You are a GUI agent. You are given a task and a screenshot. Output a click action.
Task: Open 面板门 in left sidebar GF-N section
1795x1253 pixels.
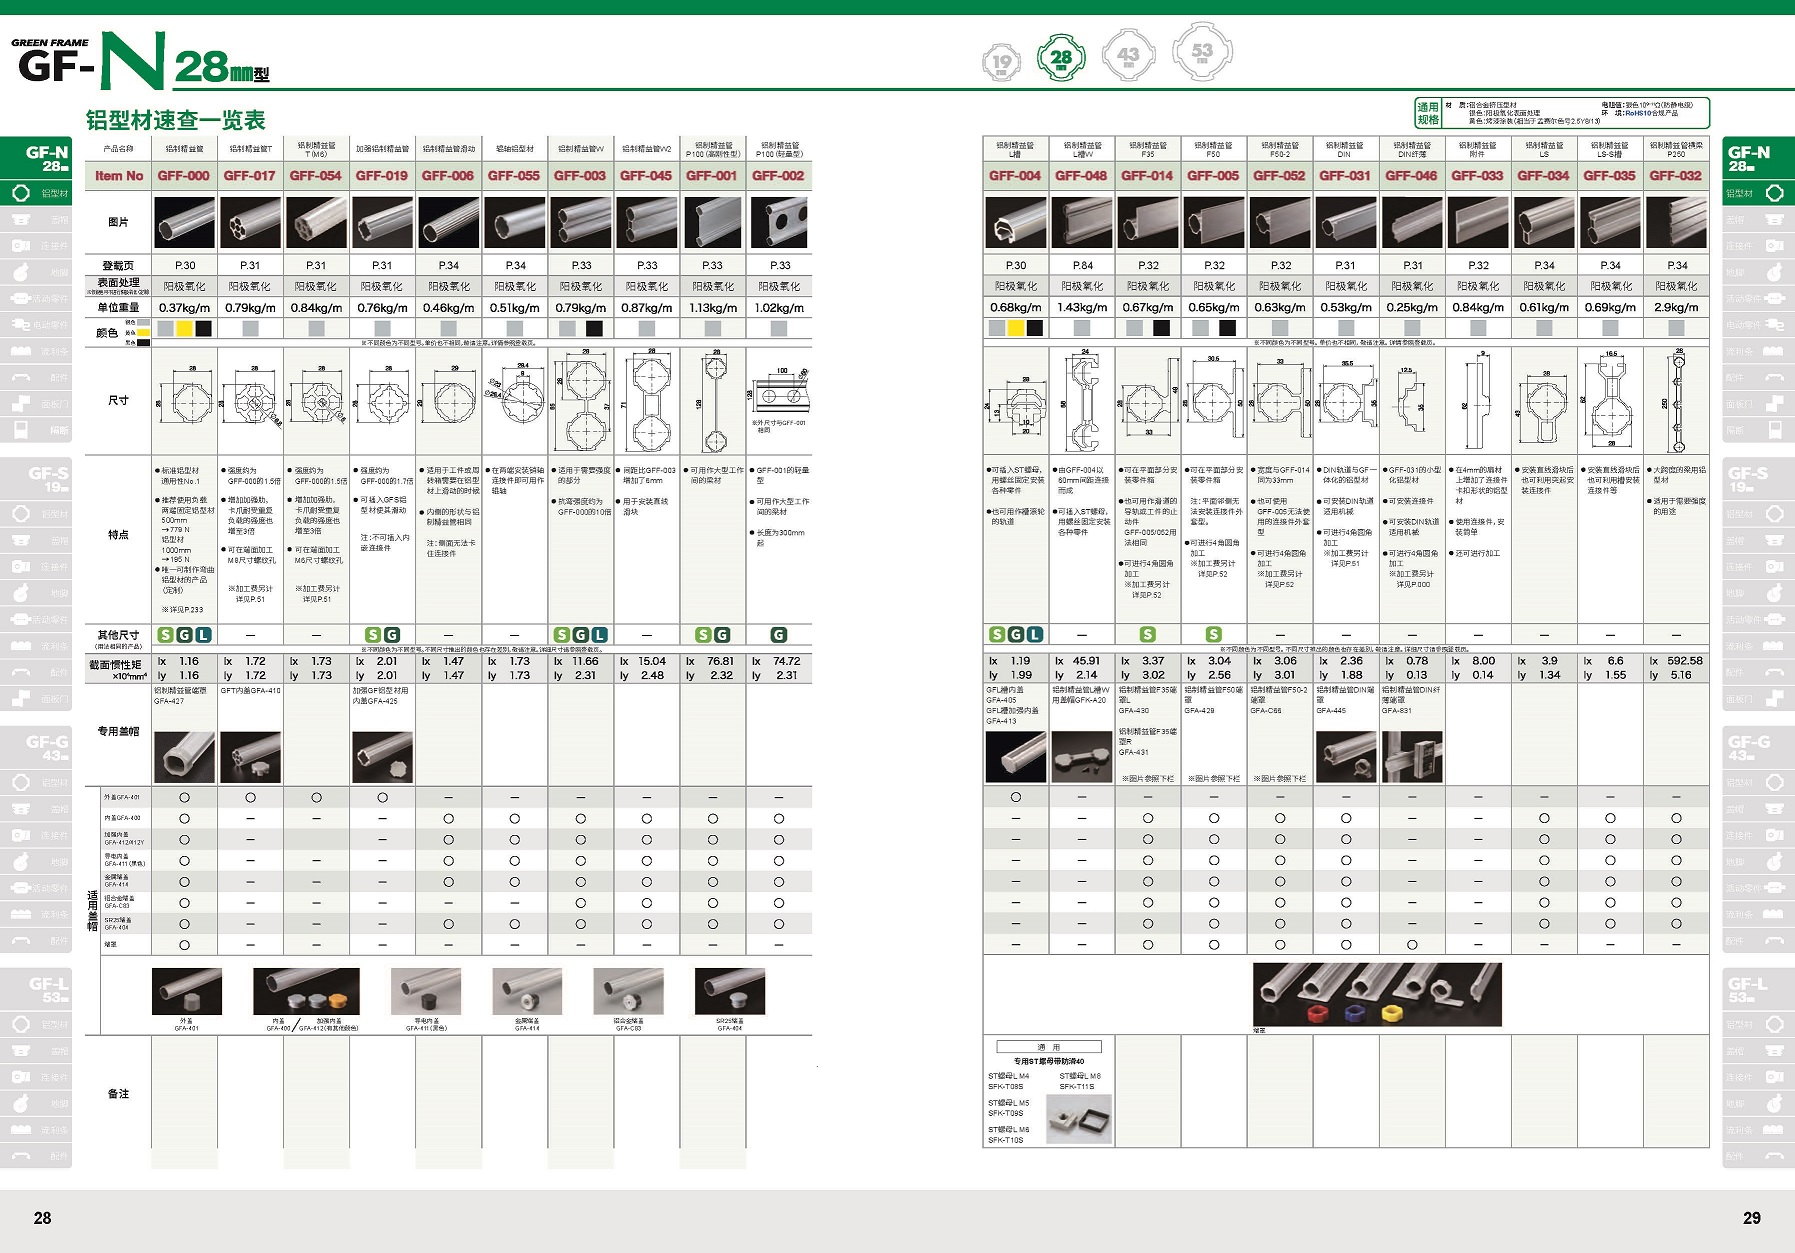coord(36,404)
